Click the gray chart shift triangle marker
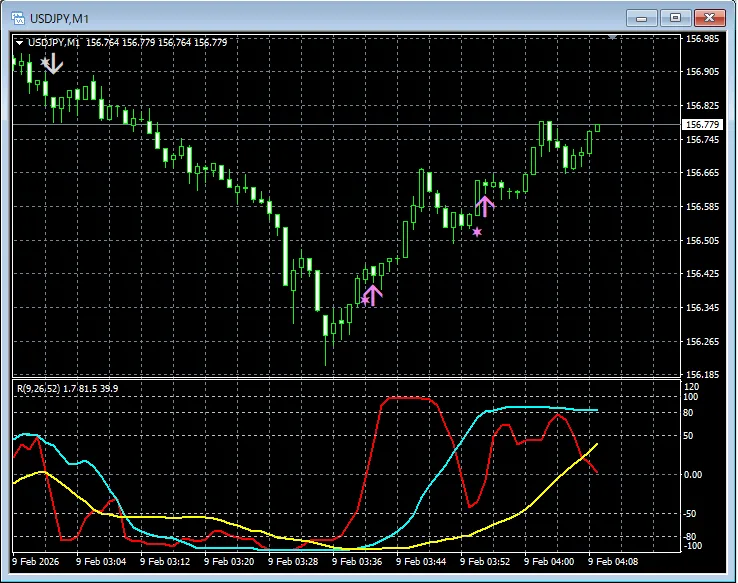The image size is (738, 583). coord(612,35)
